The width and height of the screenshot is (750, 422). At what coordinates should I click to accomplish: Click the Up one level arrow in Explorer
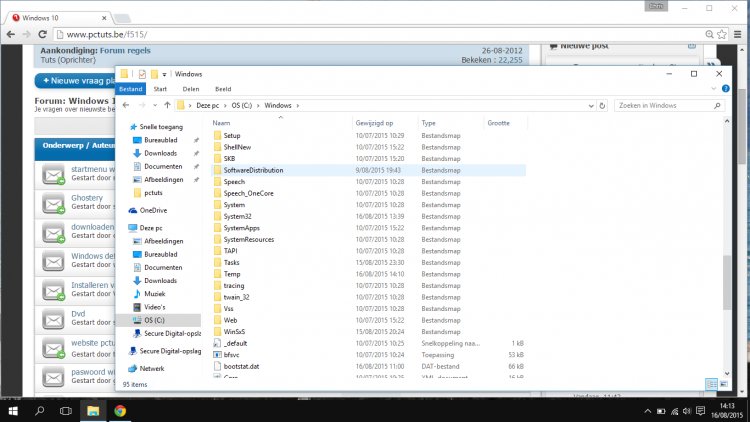point(166,105)
